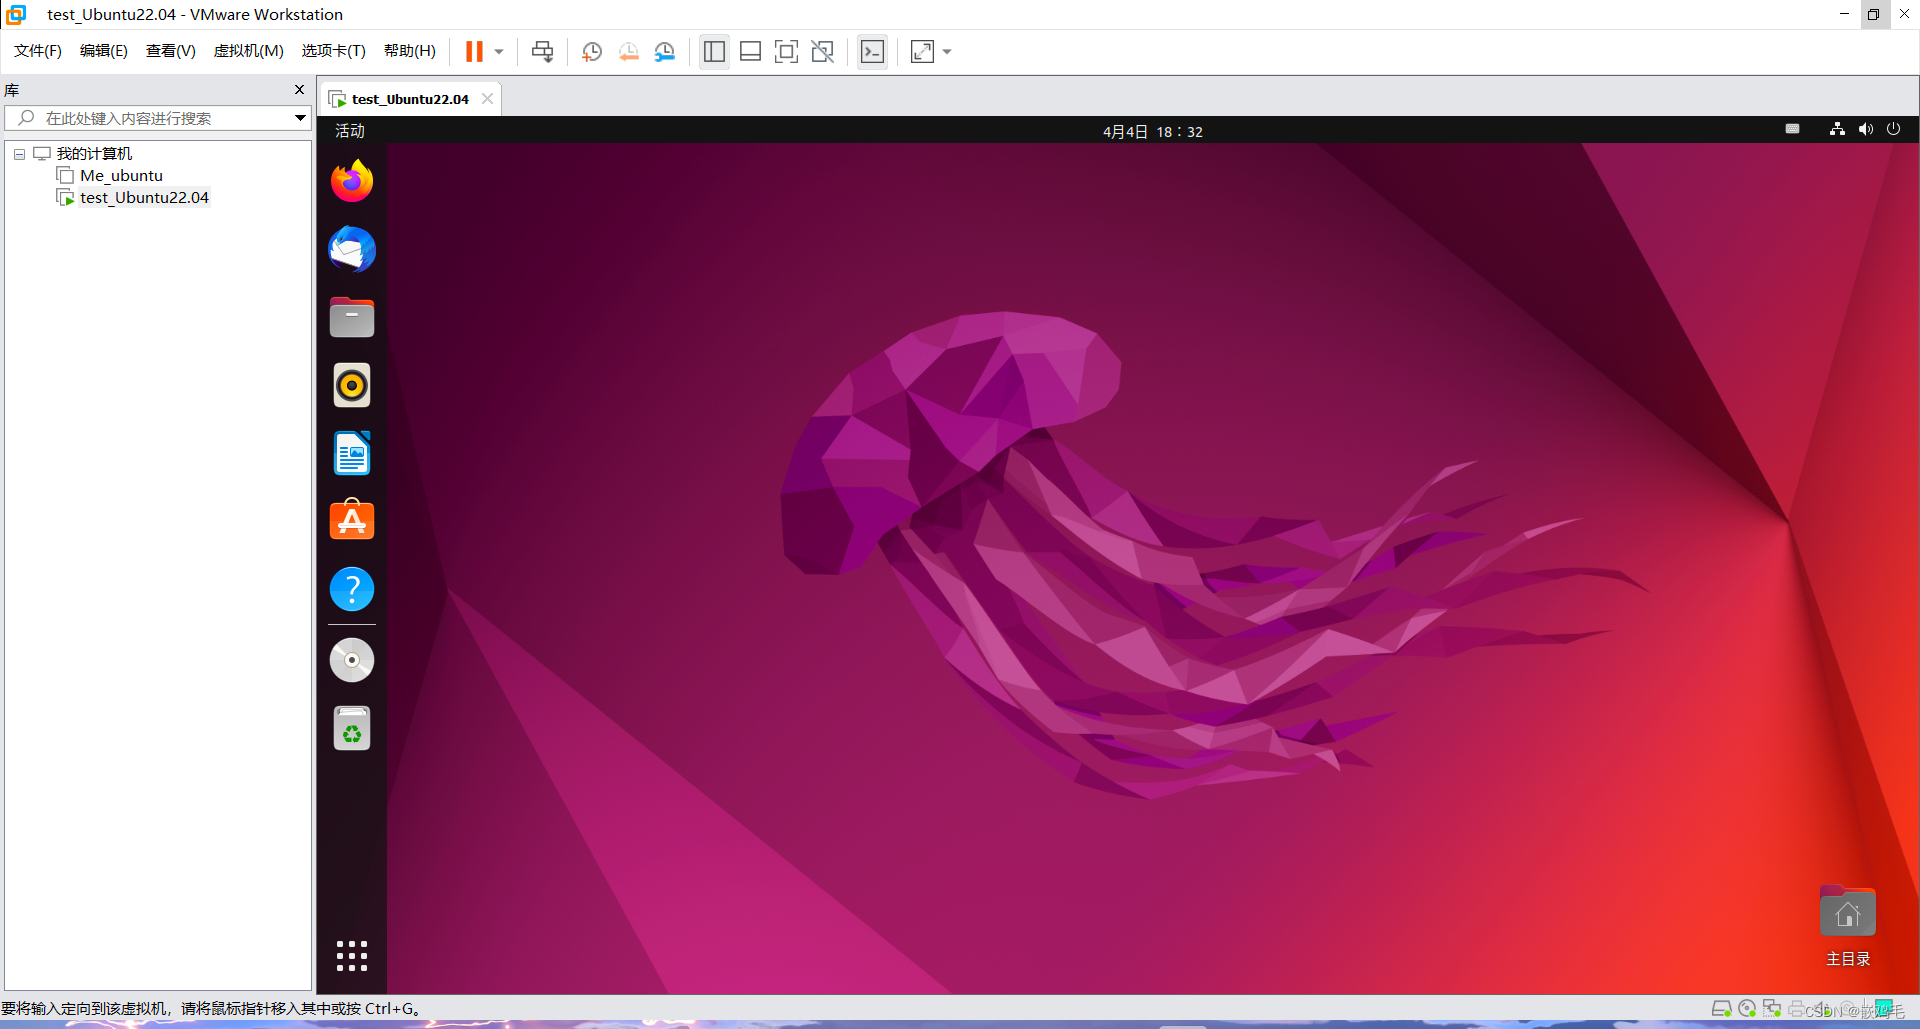Open the Trash from the dock
This screenshot has width=1920, height=1029.
click(x=352, y=728)
